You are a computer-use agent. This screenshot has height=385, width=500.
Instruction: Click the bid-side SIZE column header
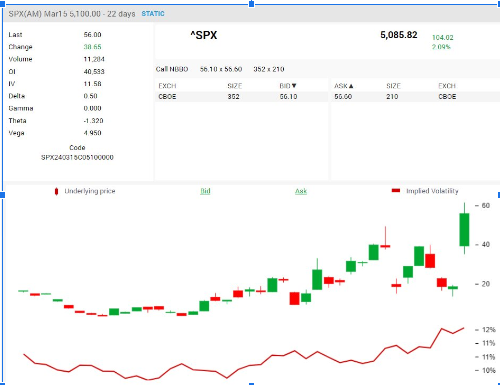(235, 86)
